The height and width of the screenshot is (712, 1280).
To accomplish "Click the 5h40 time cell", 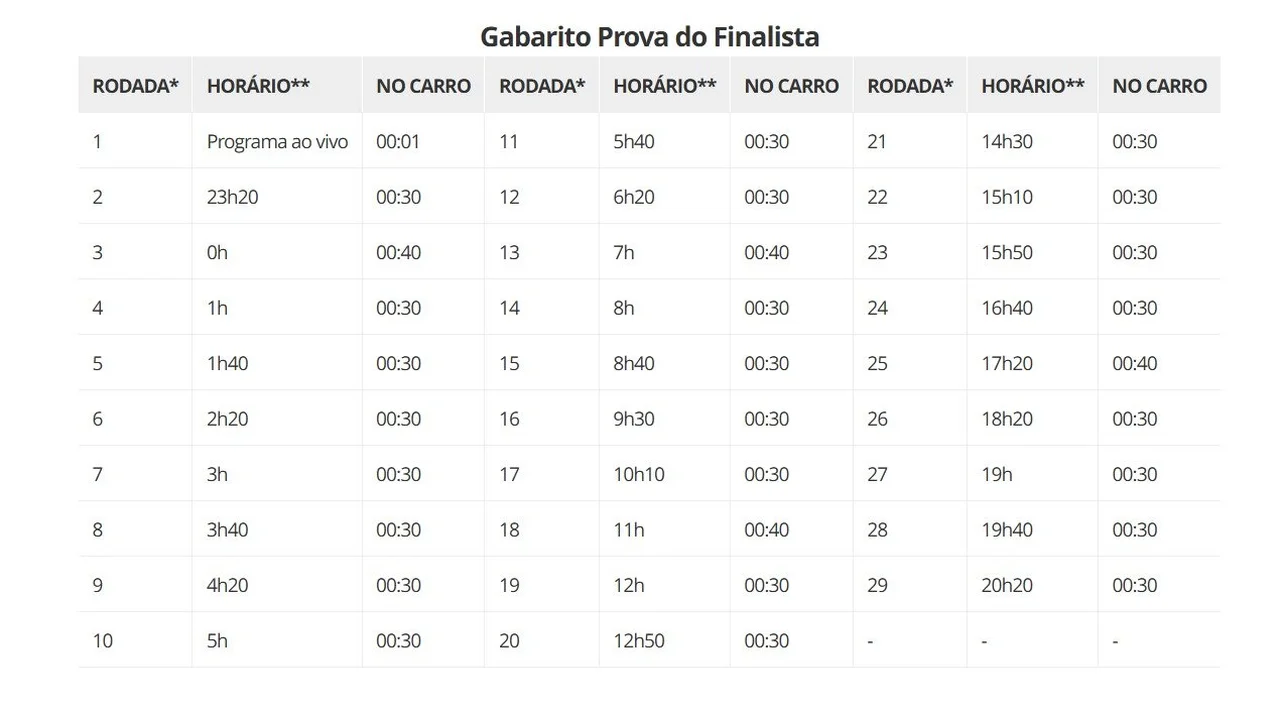I will 634,141.
